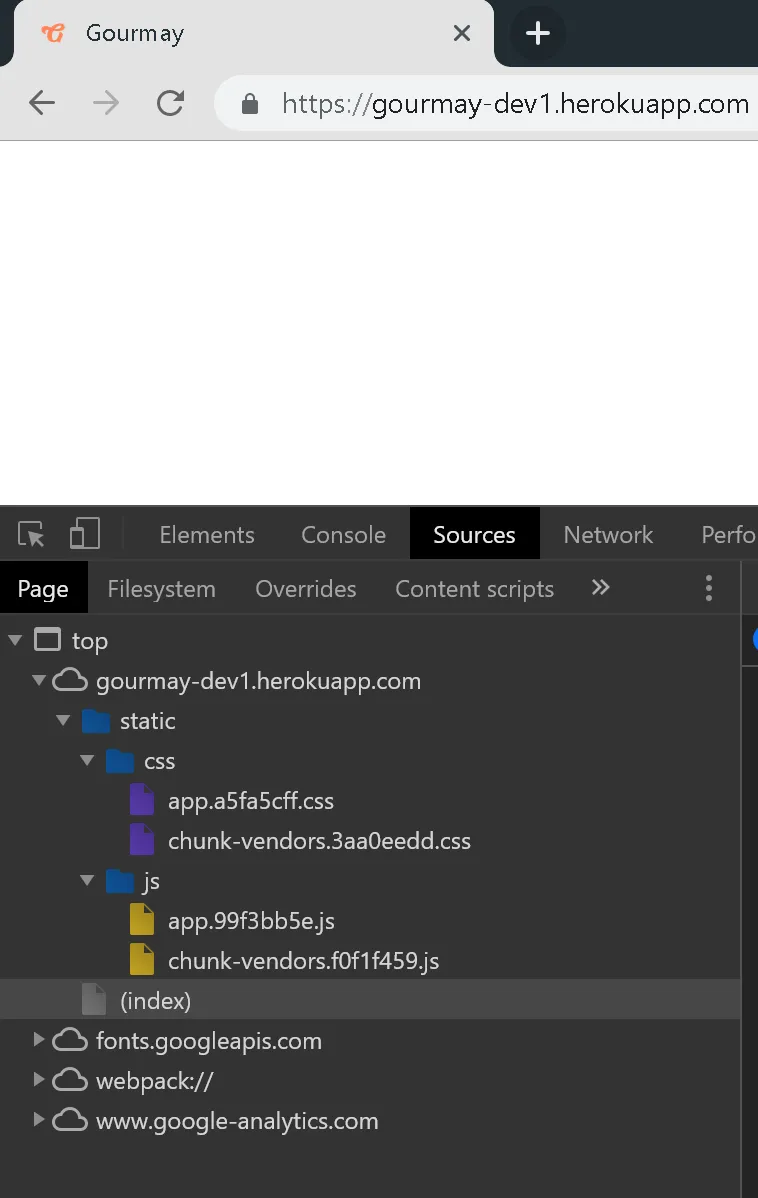This screenshot has width=758, height=1198.
Task: Click chunk-vendors.3aa0eedd.css file icon
Action: pyautogui.click(x=142, y=840)
